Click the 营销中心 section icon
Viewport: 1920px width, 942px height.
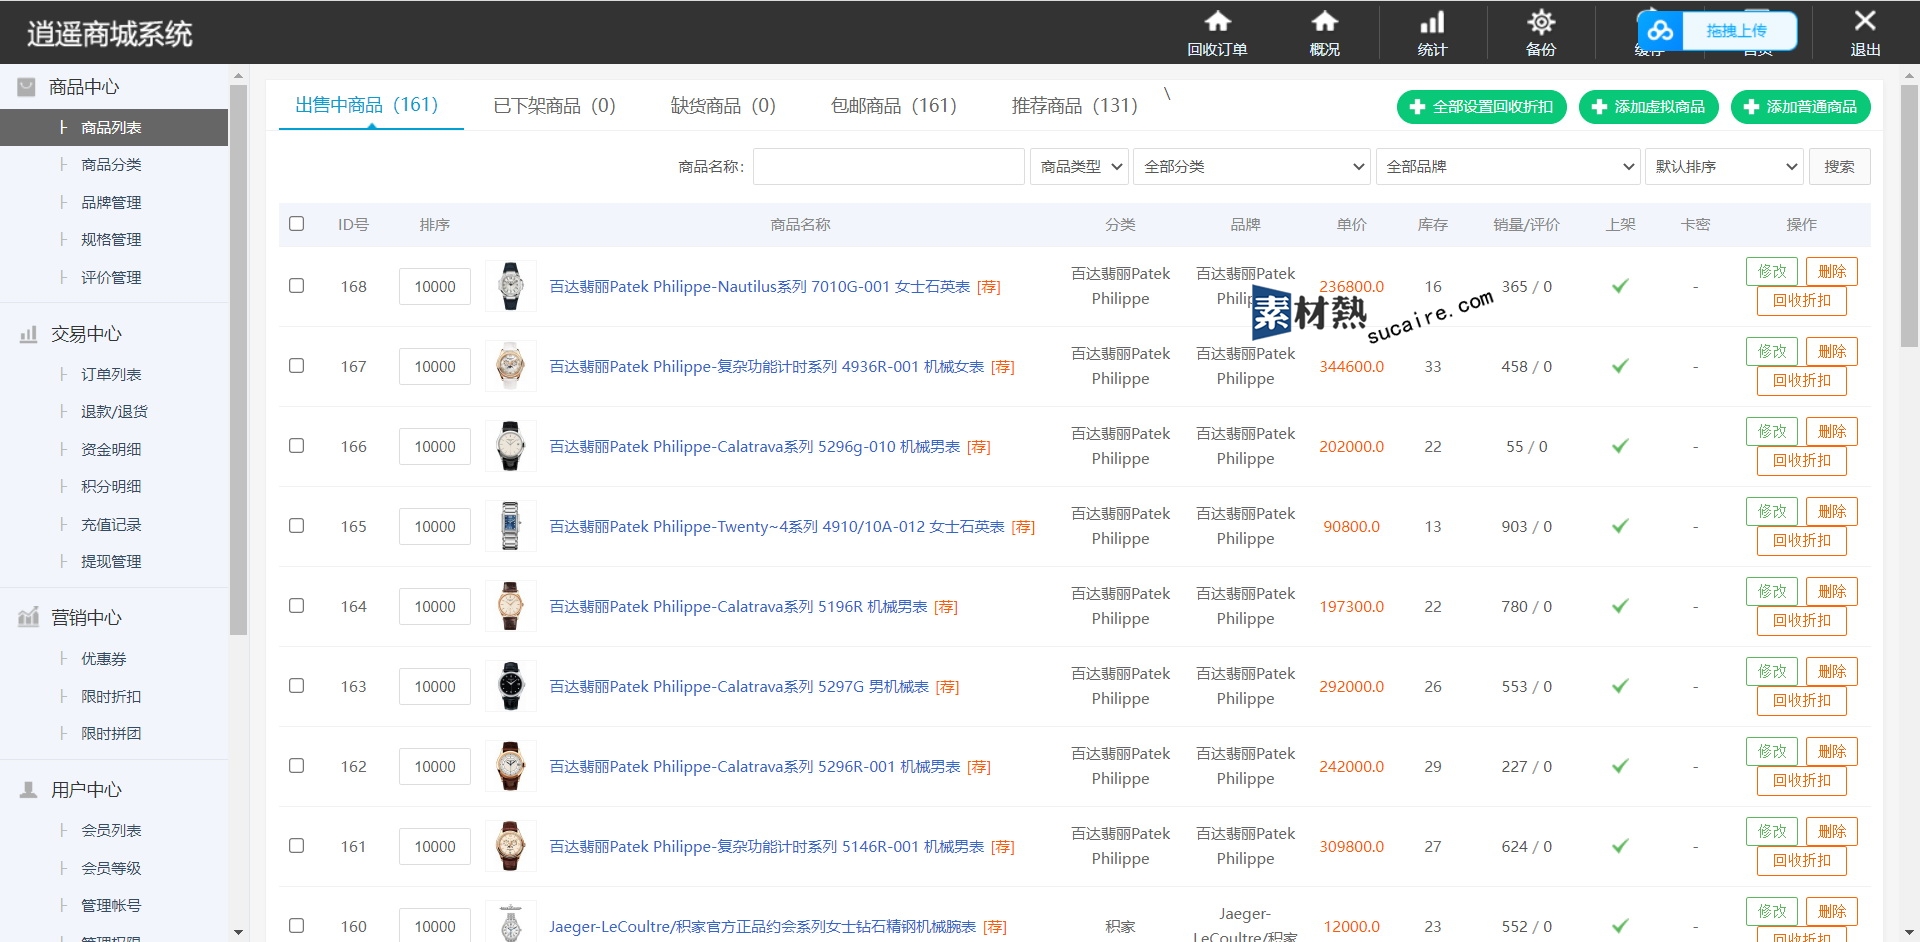pos(28,617)
